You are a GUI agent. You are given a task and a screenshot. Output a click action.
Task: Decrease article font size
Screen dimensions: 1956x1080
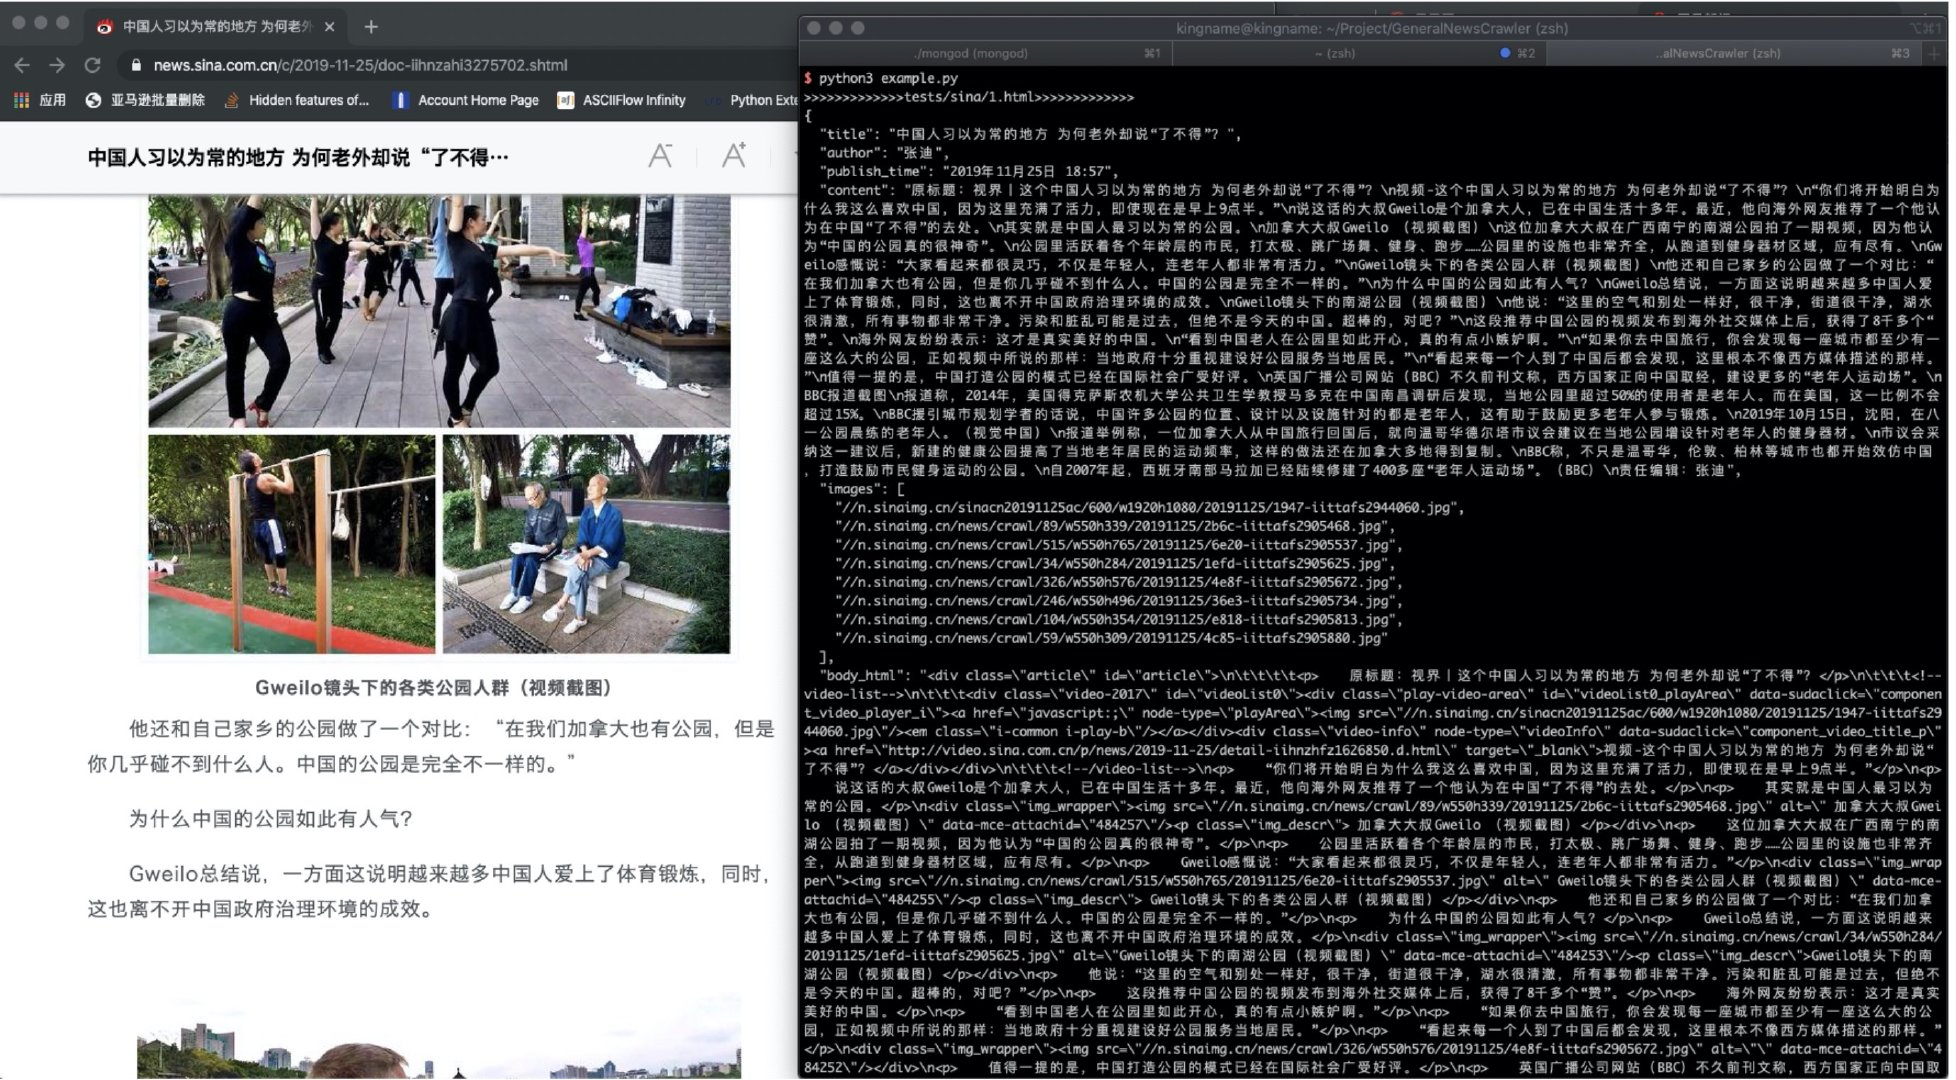[660, 156]
